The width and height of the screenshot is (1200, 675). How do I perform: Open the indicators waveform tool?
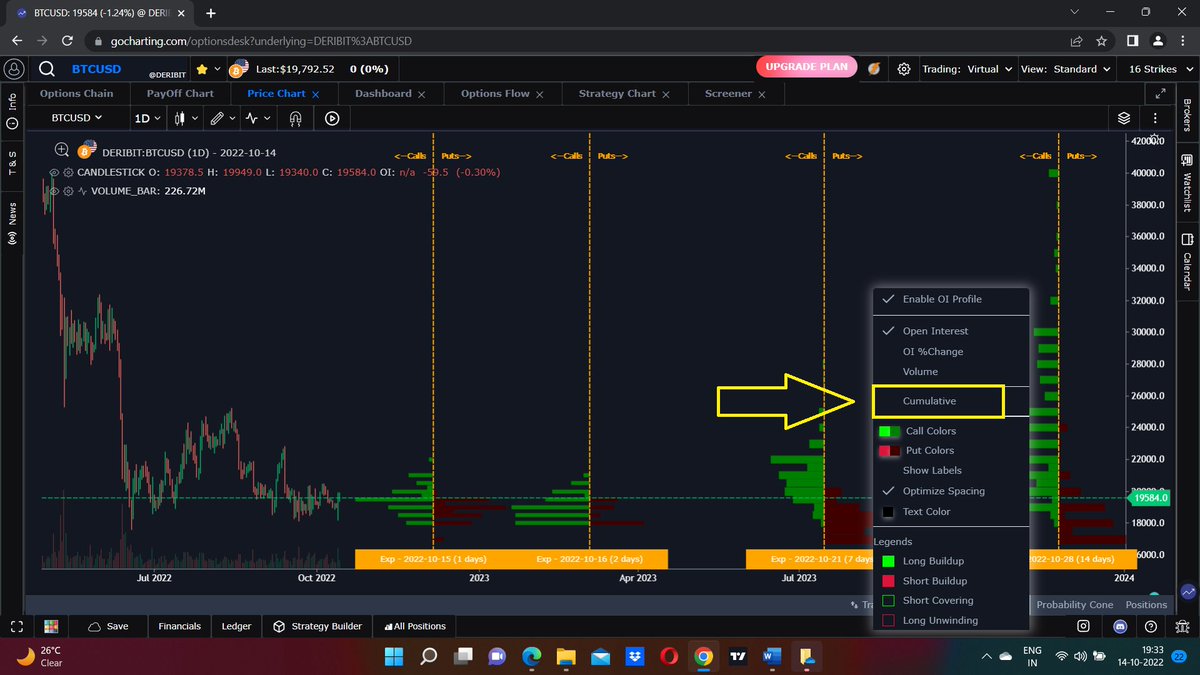coord(253,118)
